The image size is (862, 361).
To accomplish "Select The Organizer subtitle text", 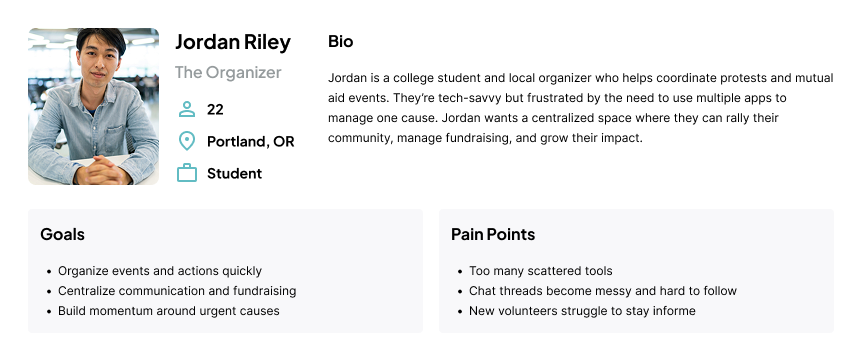I will point(228,72).
